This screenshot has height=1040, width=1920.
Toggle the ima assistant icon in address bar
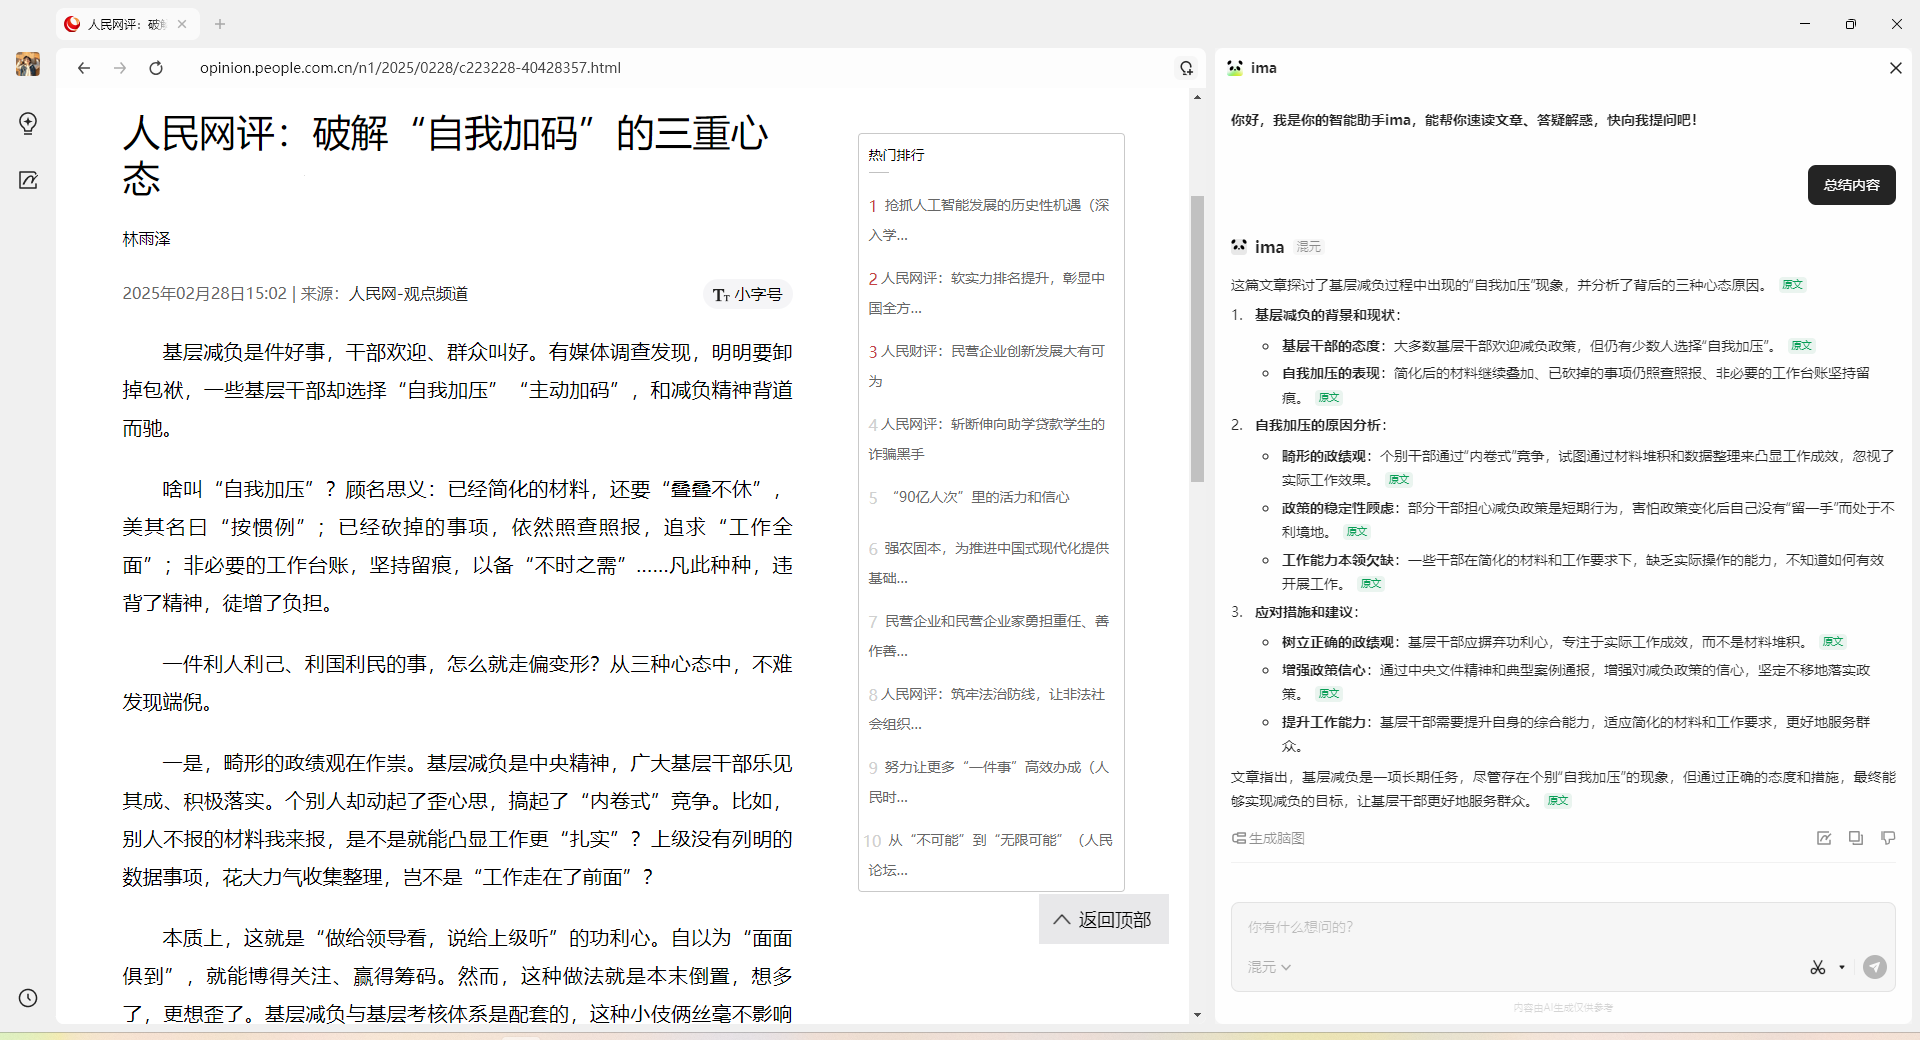click(x=1186, y=68)
